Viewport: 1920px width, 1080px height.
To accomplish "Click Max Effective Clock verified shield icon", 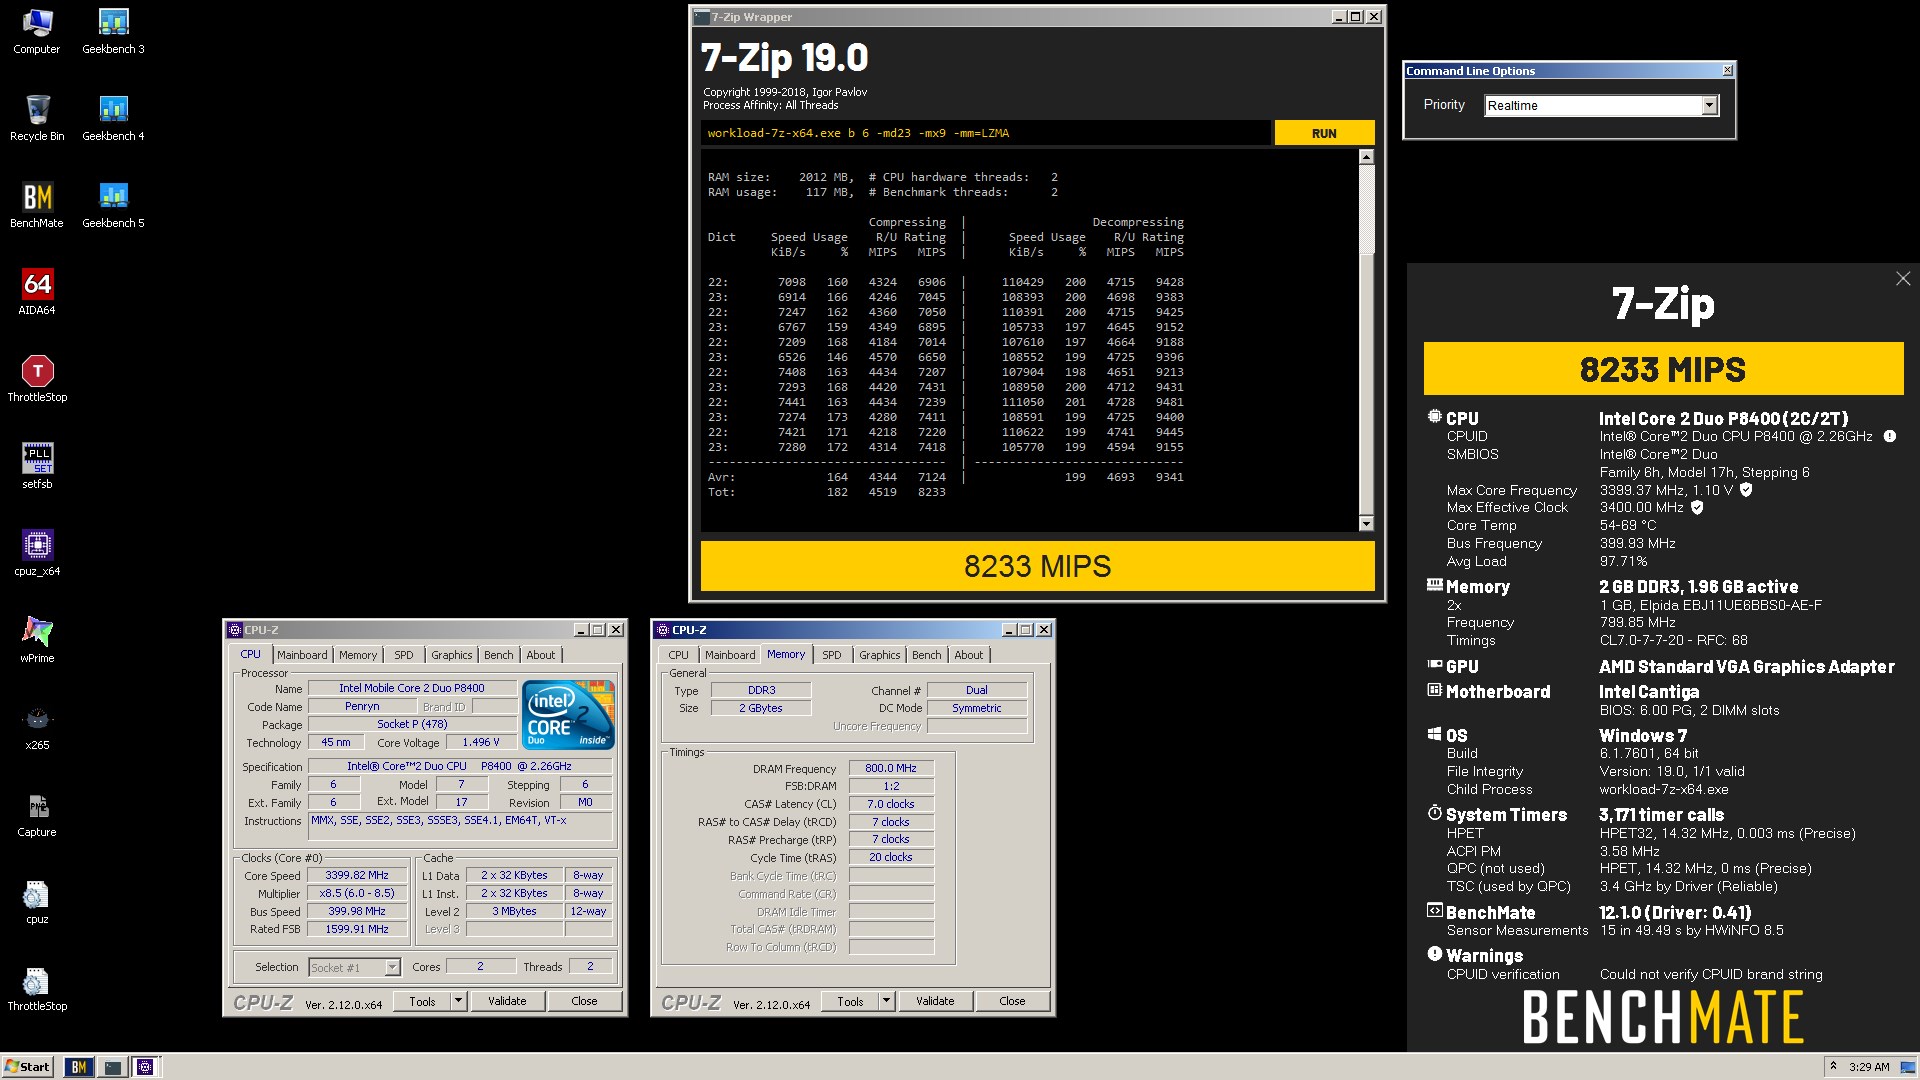I will tap(1697, 507).
